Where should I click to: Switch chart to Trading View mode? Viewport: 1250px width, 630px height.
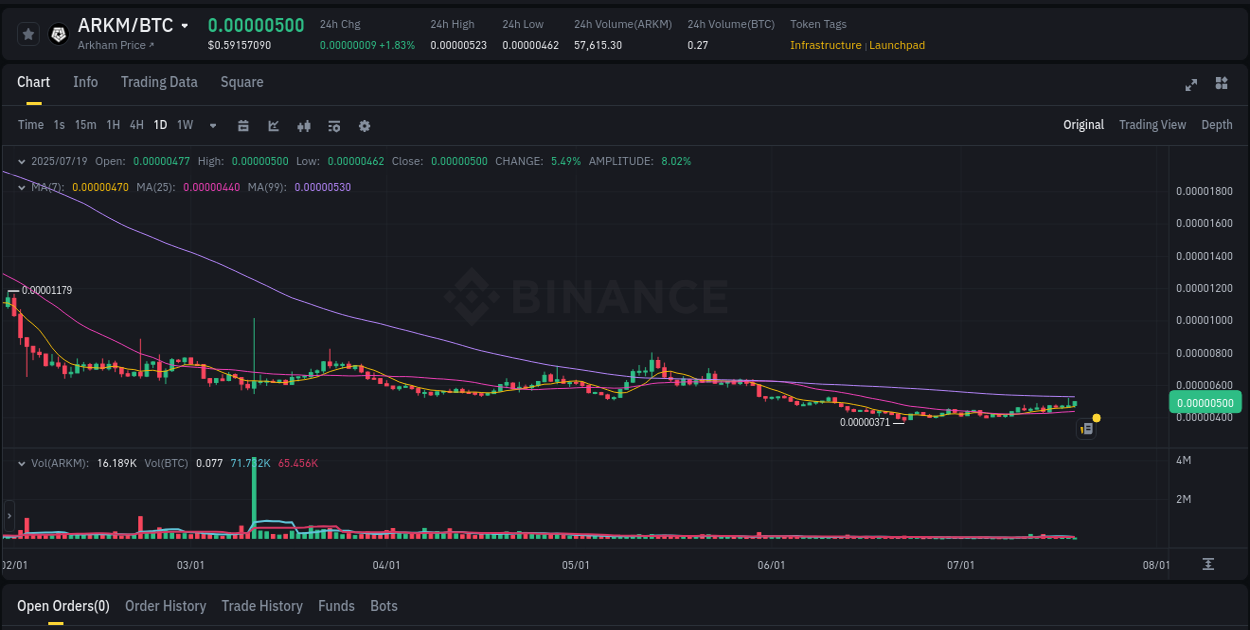pyautogui.click(x=1152, y=125)
